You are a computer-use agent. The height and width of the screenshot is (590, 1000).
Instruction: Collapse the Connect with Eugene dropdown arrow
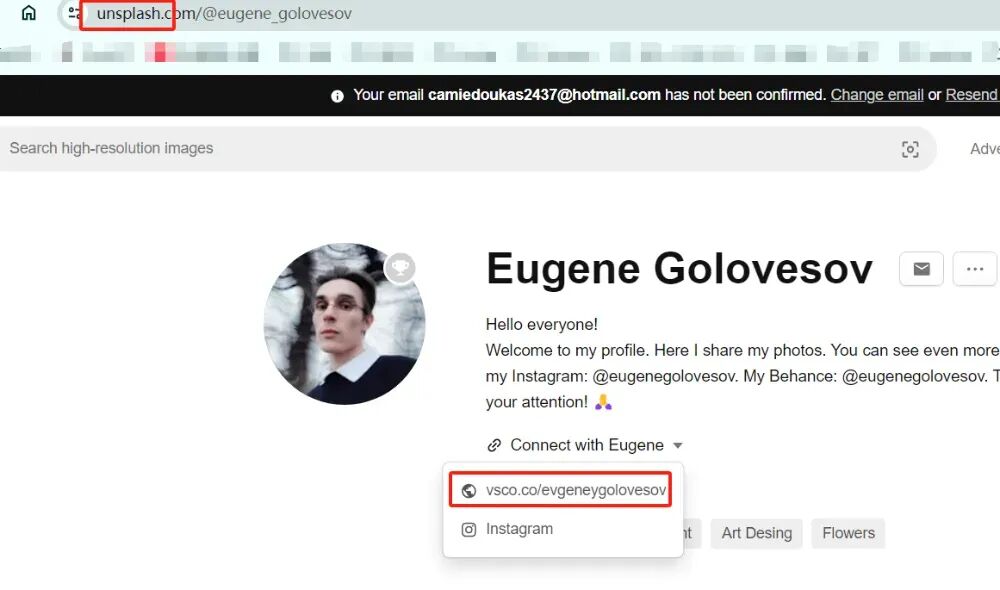(678, 445)
